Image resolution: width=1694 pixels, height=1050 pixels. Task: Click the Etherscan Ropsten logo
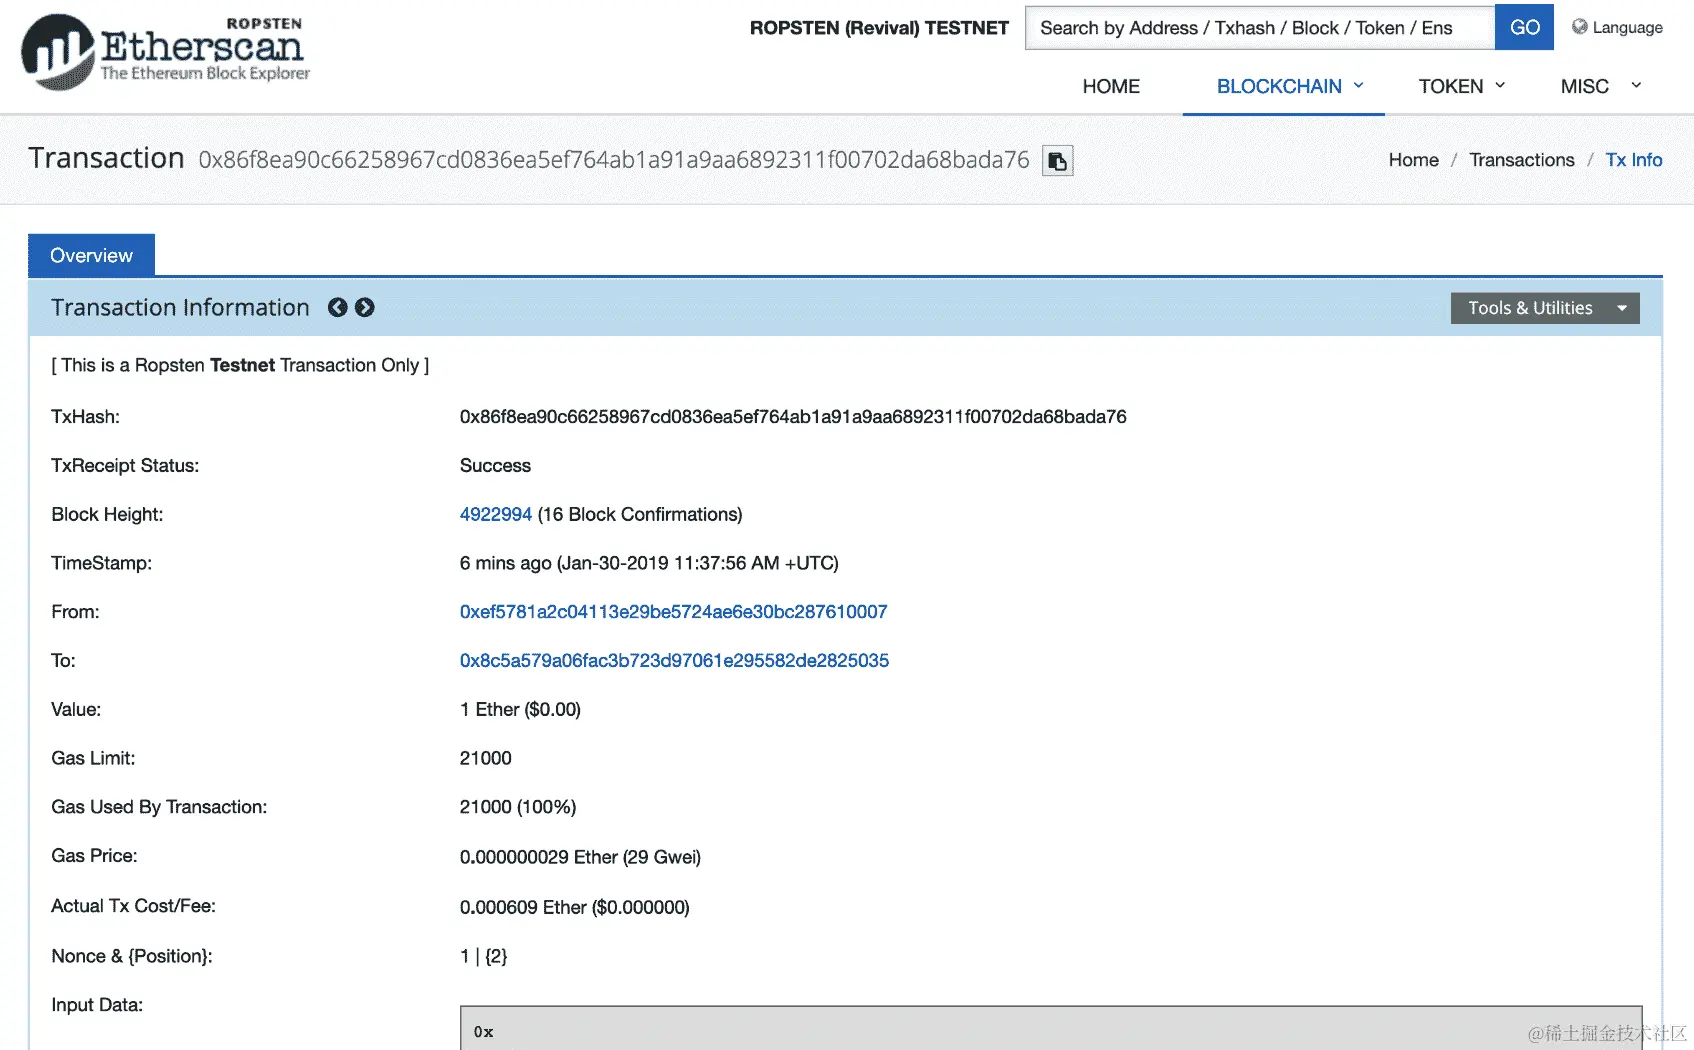point(166,52)
